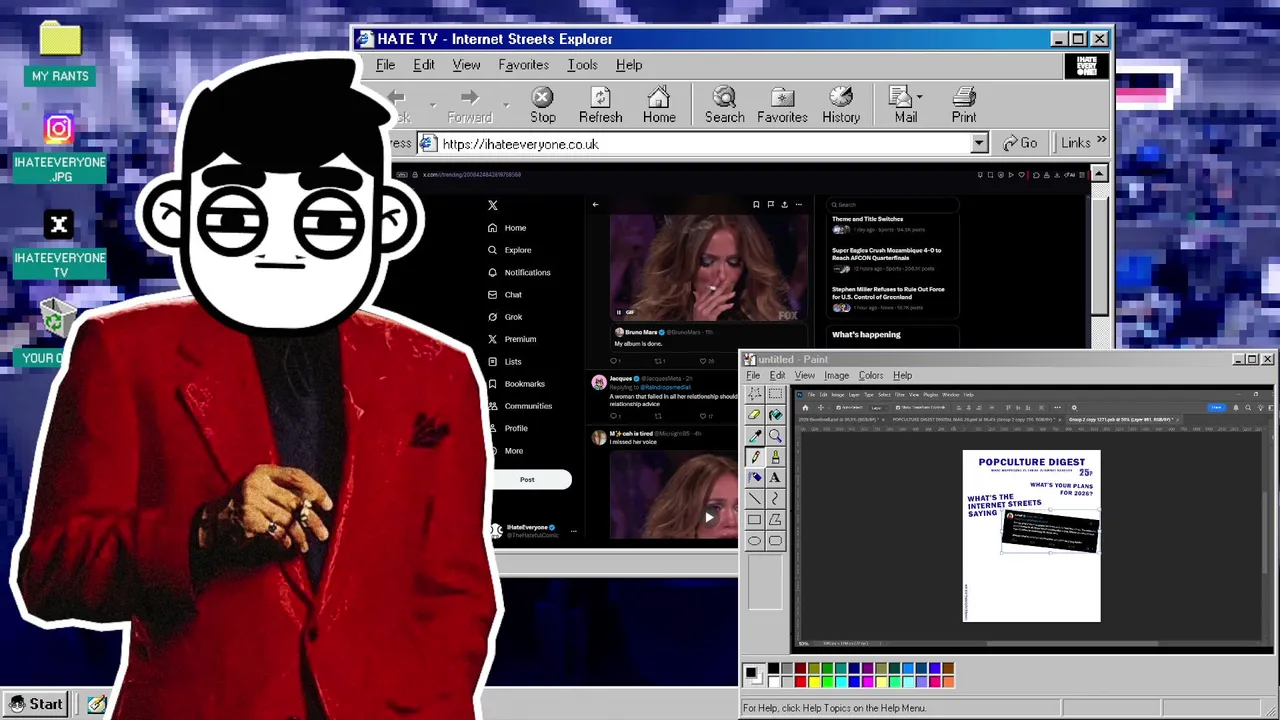This screenshot has height=720, width=1280.
Task: Select the Ellipse tool in Paint
Action: pos(754,541)
